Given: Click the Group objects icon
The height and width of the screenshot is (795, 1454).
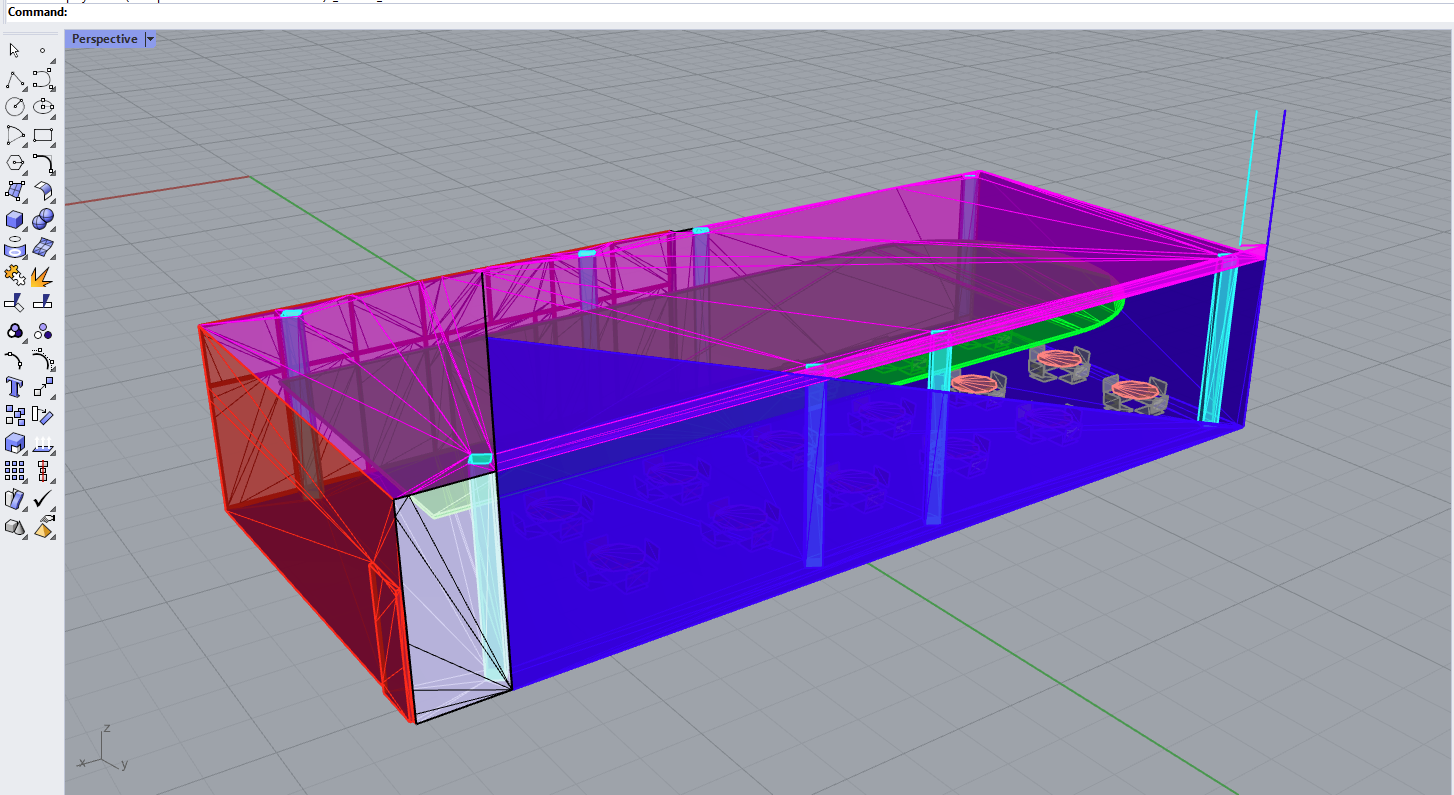Looking at the screenshot, I should pyautogui.click(x=15, y=330).
